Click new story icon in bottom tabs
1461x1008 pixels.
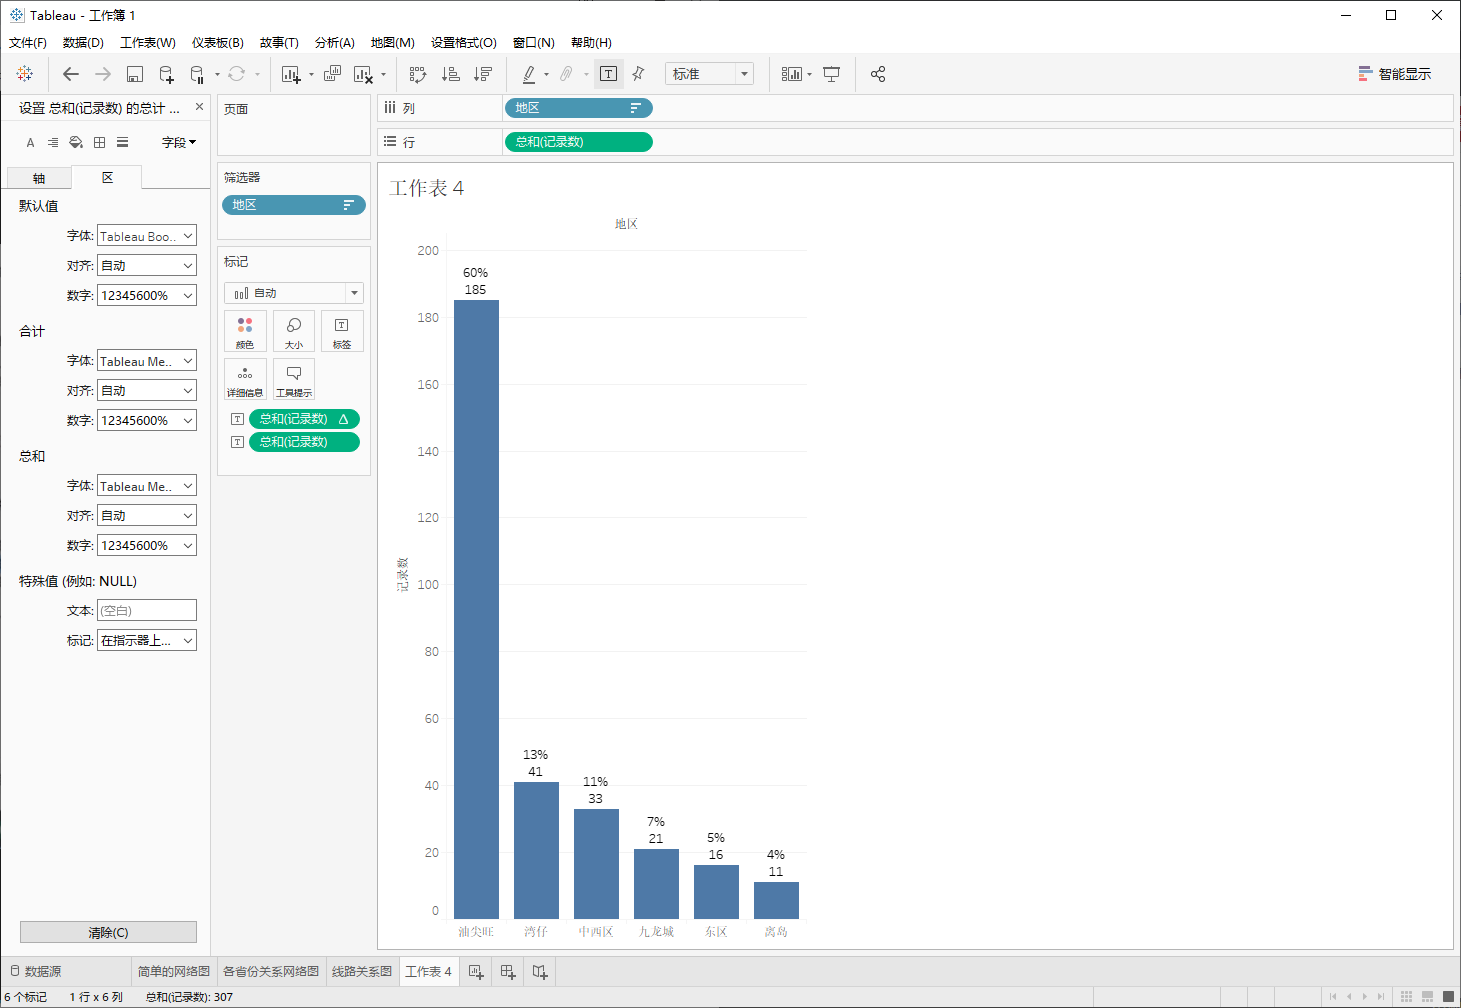coord(540,972)
